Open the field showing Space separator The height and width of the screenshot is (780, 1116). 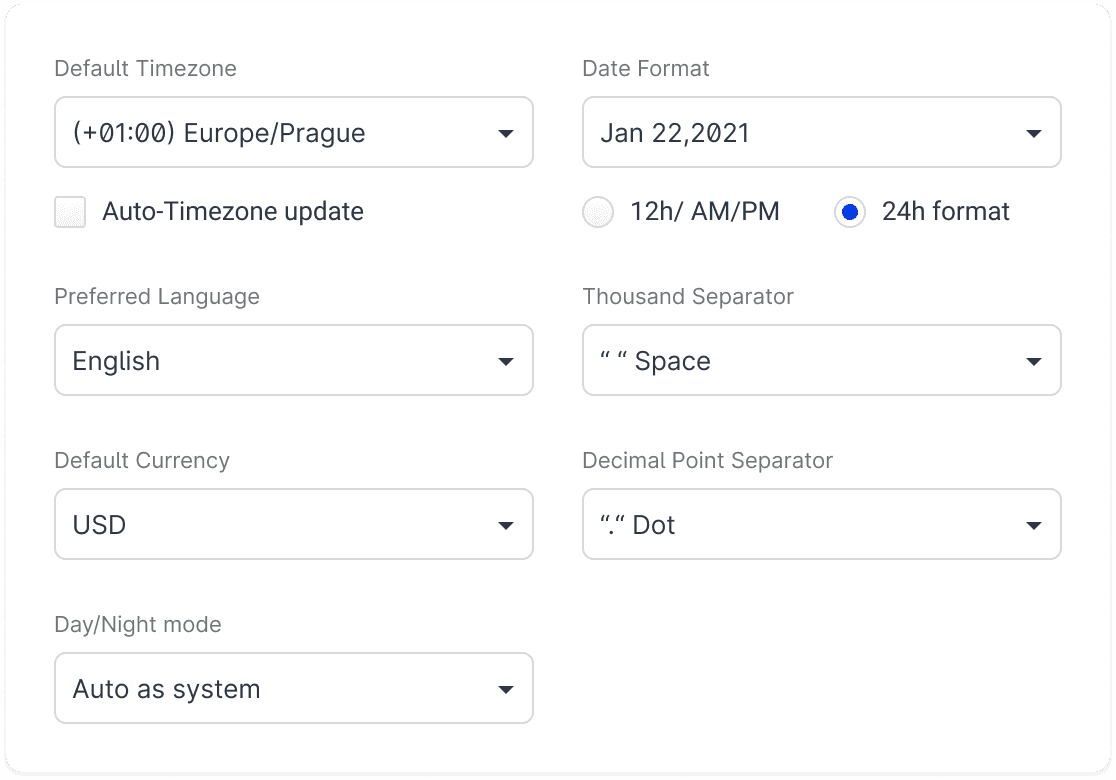coord(800,361)
